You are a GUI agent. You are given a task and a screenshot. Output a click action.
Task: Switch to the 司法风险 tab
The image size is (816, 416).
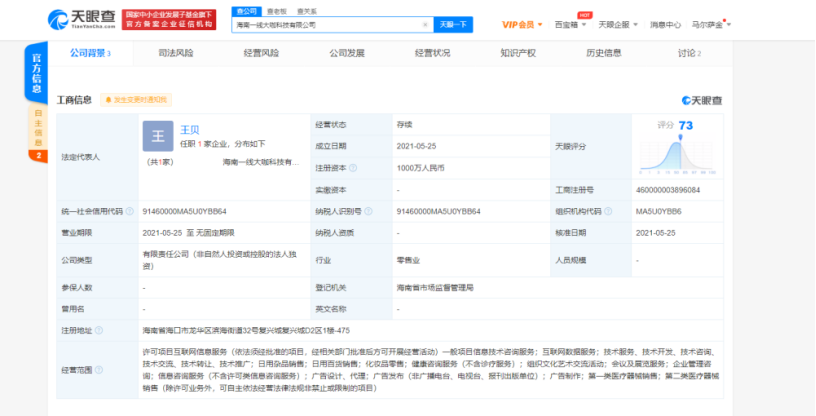coord(176,53)
